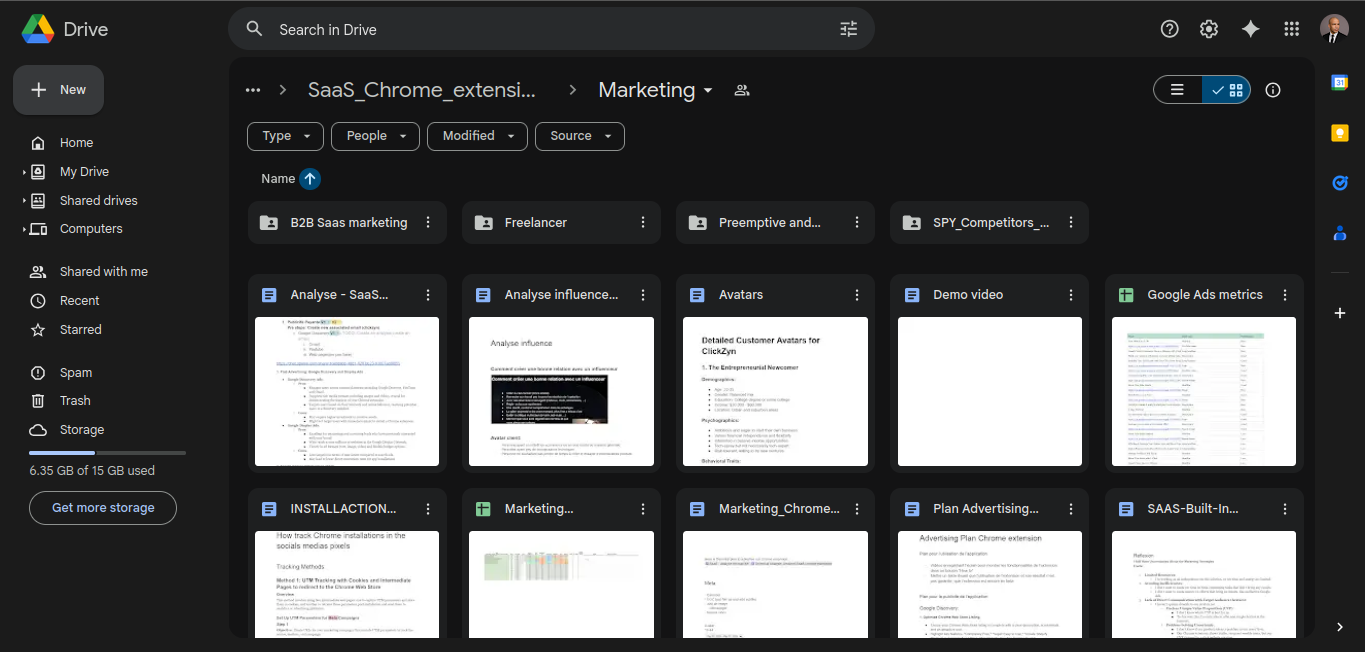Expand the My Drive tree

click(x=24, y=172)
